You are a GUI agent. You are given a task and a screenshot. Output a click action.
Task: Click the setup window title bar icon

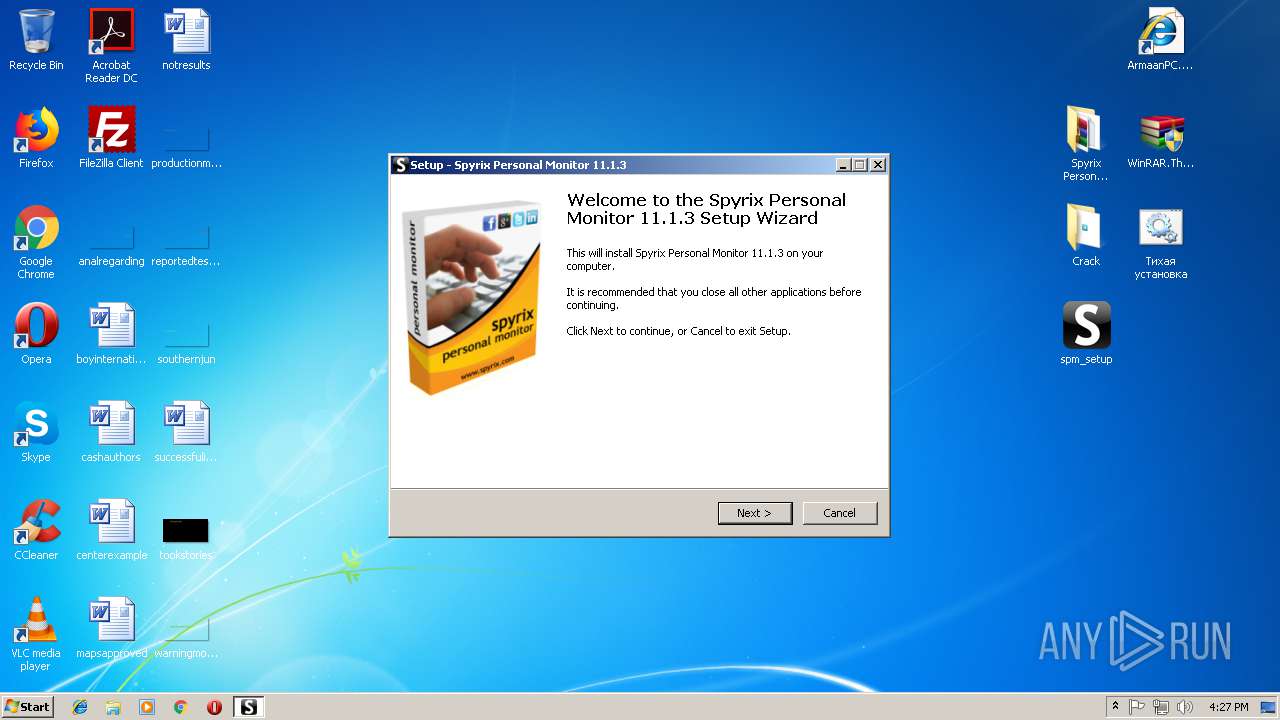(401, 165)
